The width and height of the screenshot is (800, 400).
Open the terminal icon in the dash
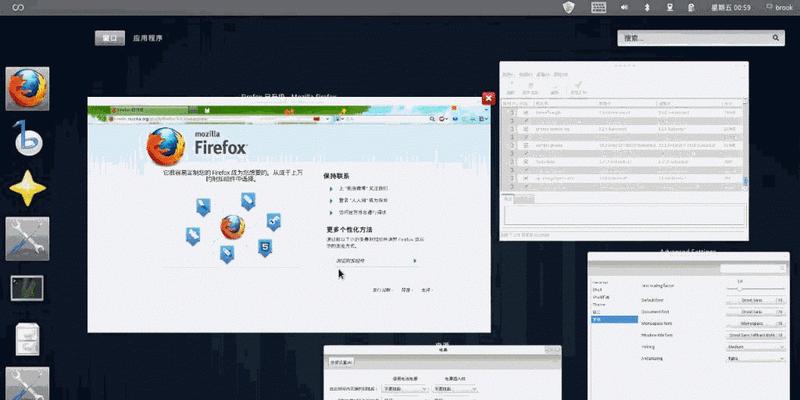pos(27,288)
